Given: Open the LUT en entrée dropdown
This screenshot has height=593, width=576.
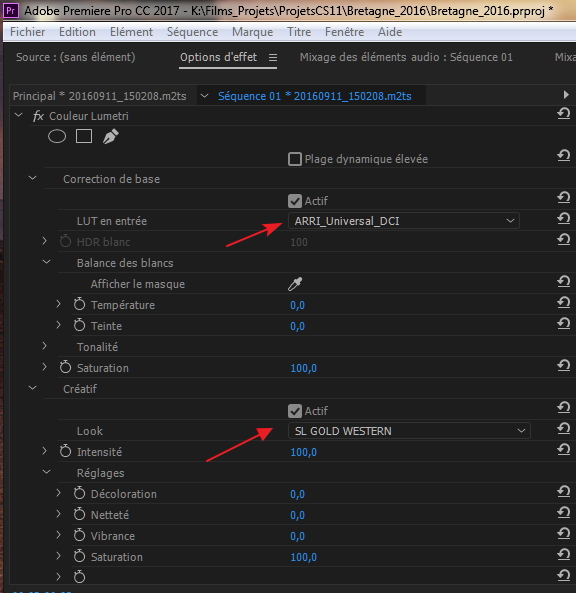Looking at the screenshot, I should coord(404,221).
